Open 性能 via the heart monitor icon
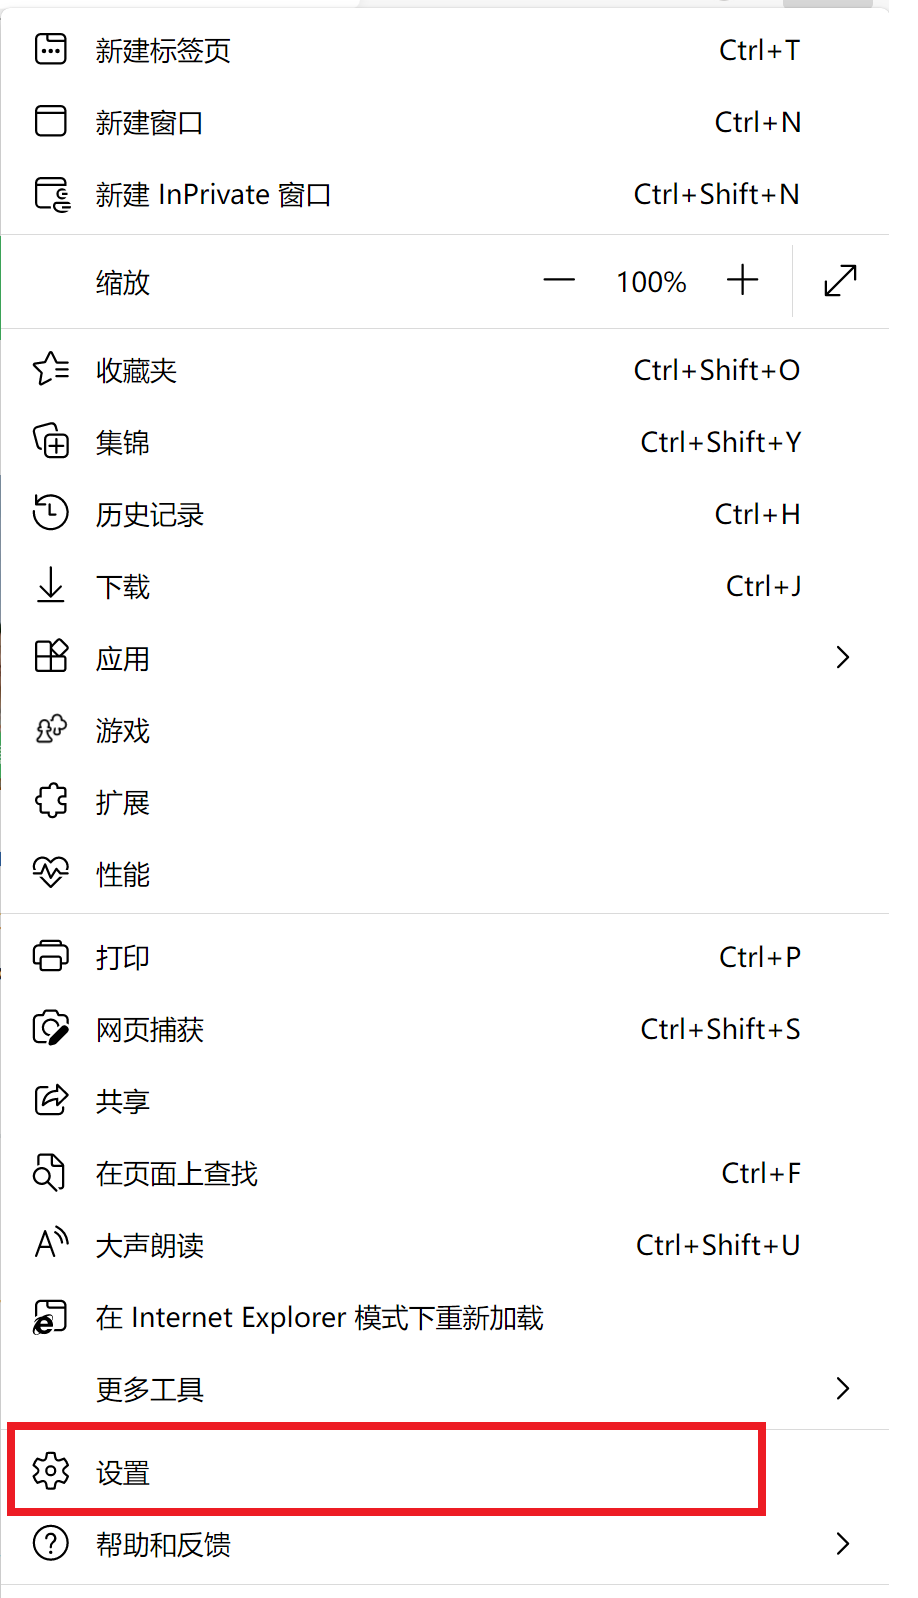Image resolution: width=918 pixels, height=1598 pixels. coord(50,873)
